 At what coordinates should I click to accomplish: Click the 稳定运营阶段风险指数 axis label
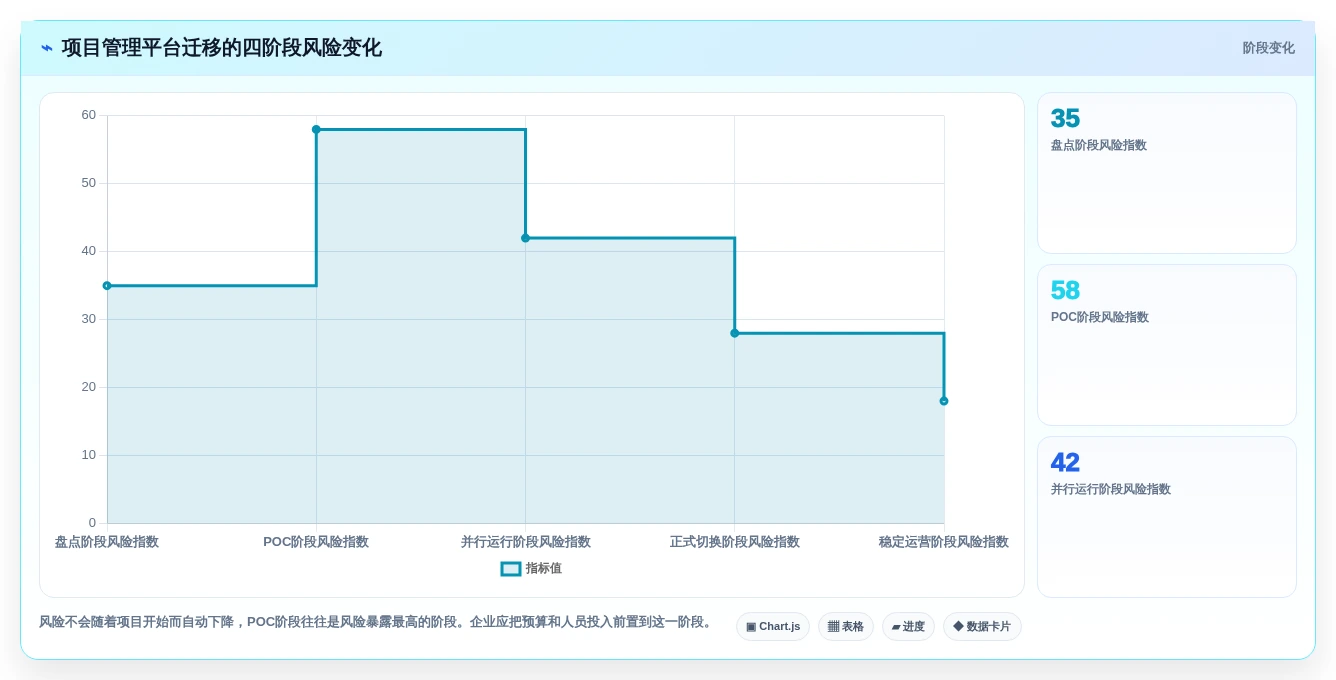click(944, 542)
